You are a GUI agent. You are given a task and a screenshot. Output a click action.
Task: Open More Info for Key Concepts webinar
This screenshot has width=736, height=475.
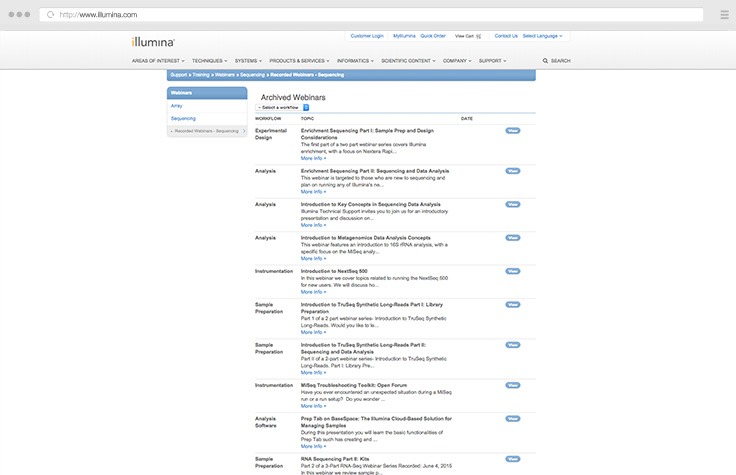pos(313,225)
